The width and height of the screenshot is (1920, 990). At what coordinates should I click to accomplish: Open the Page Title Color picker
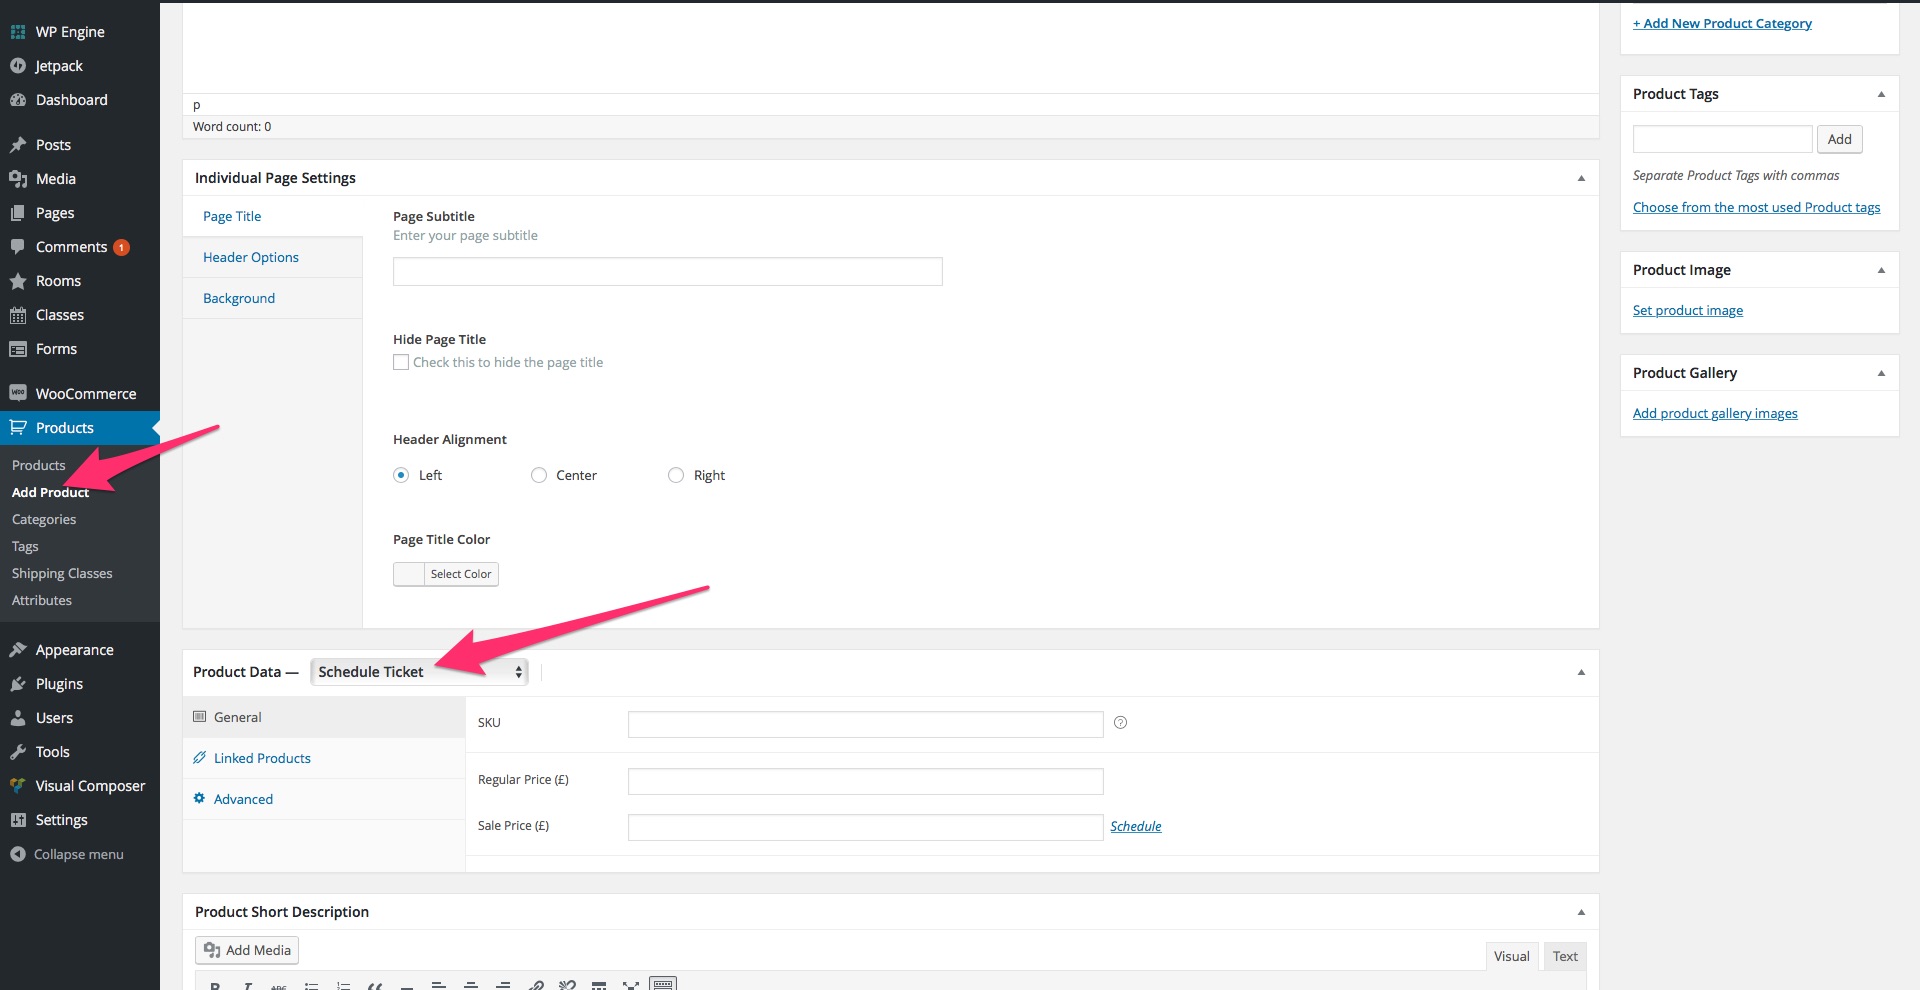pos(446,574)
